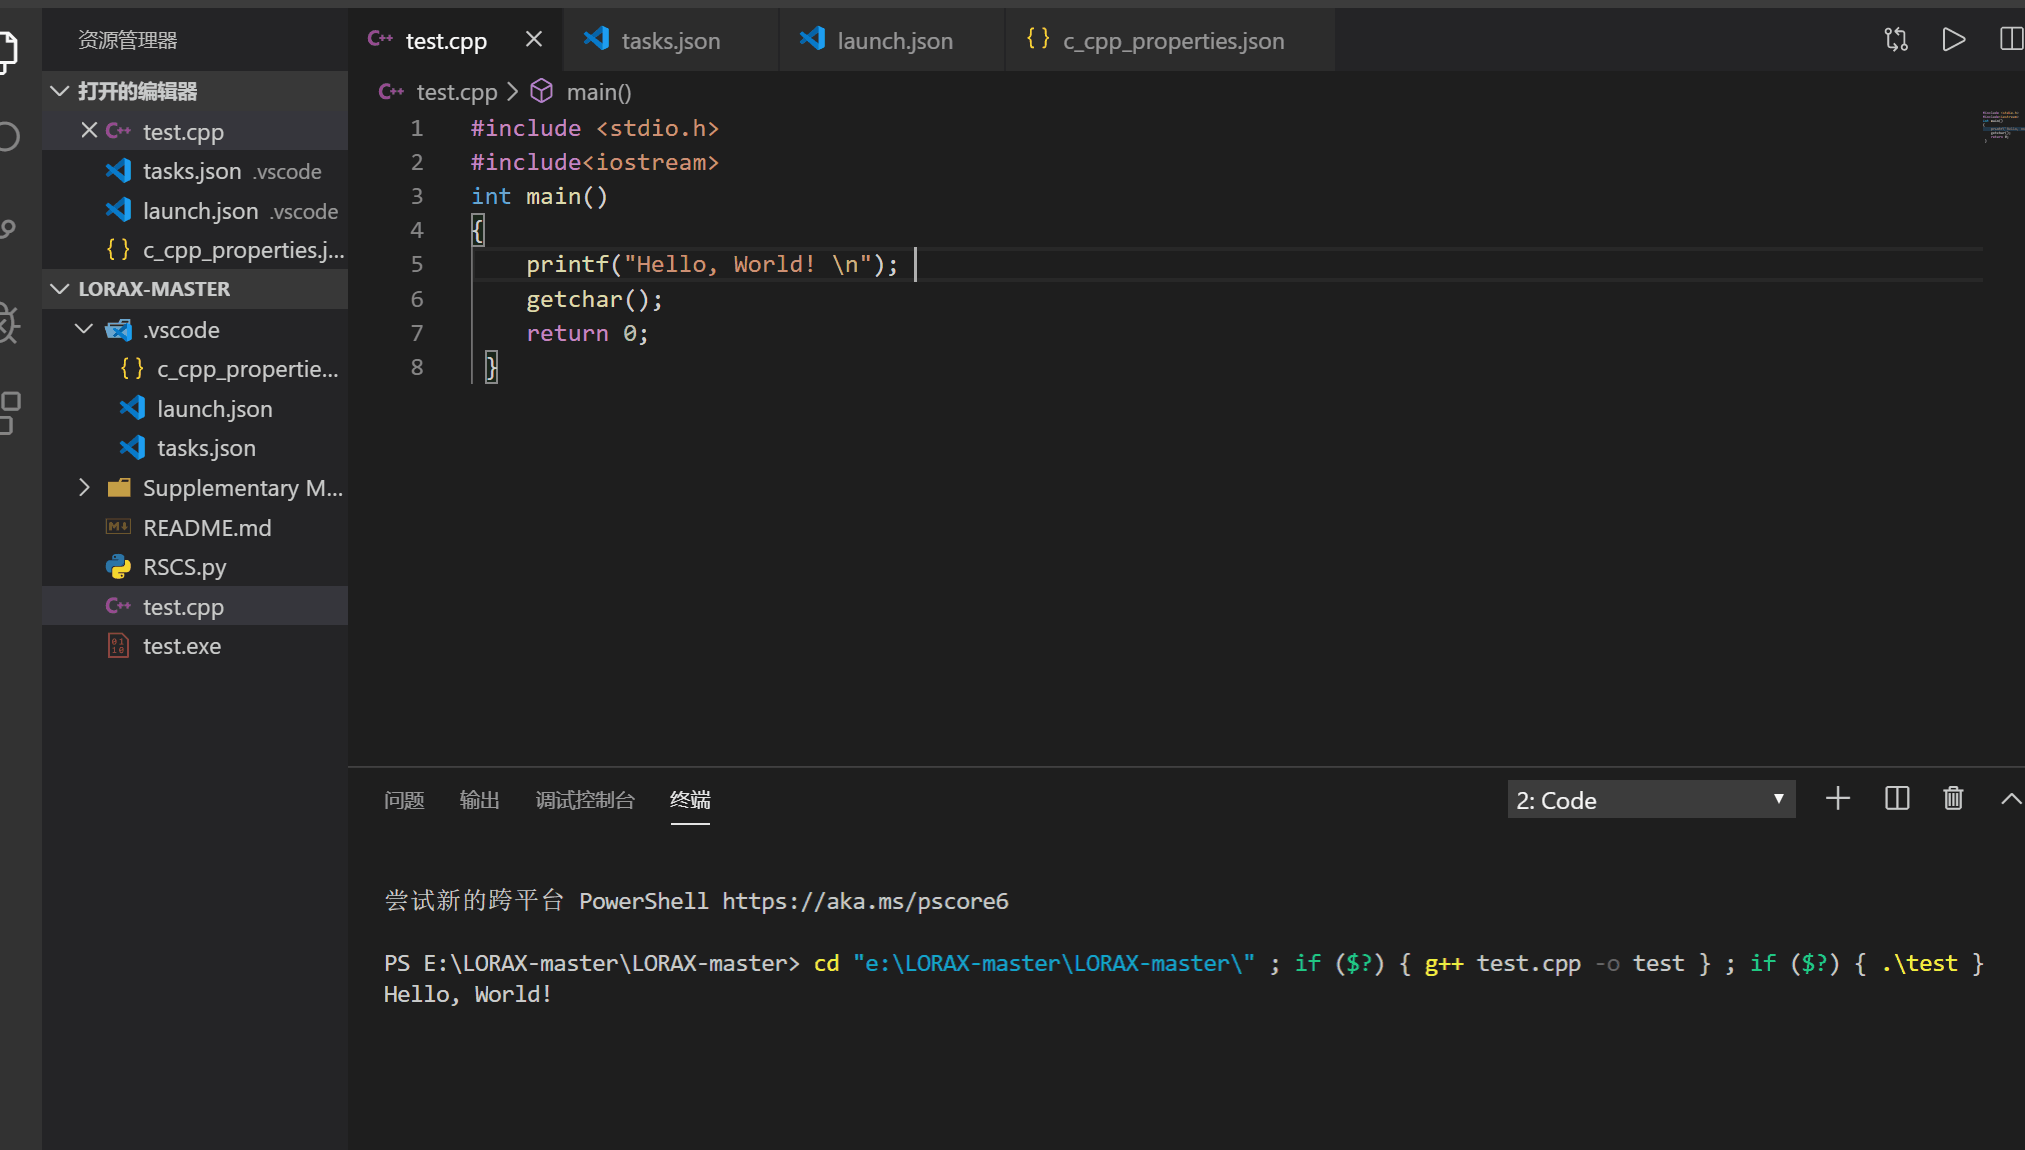Click the split editor icon at top right

click(2010, 40)
